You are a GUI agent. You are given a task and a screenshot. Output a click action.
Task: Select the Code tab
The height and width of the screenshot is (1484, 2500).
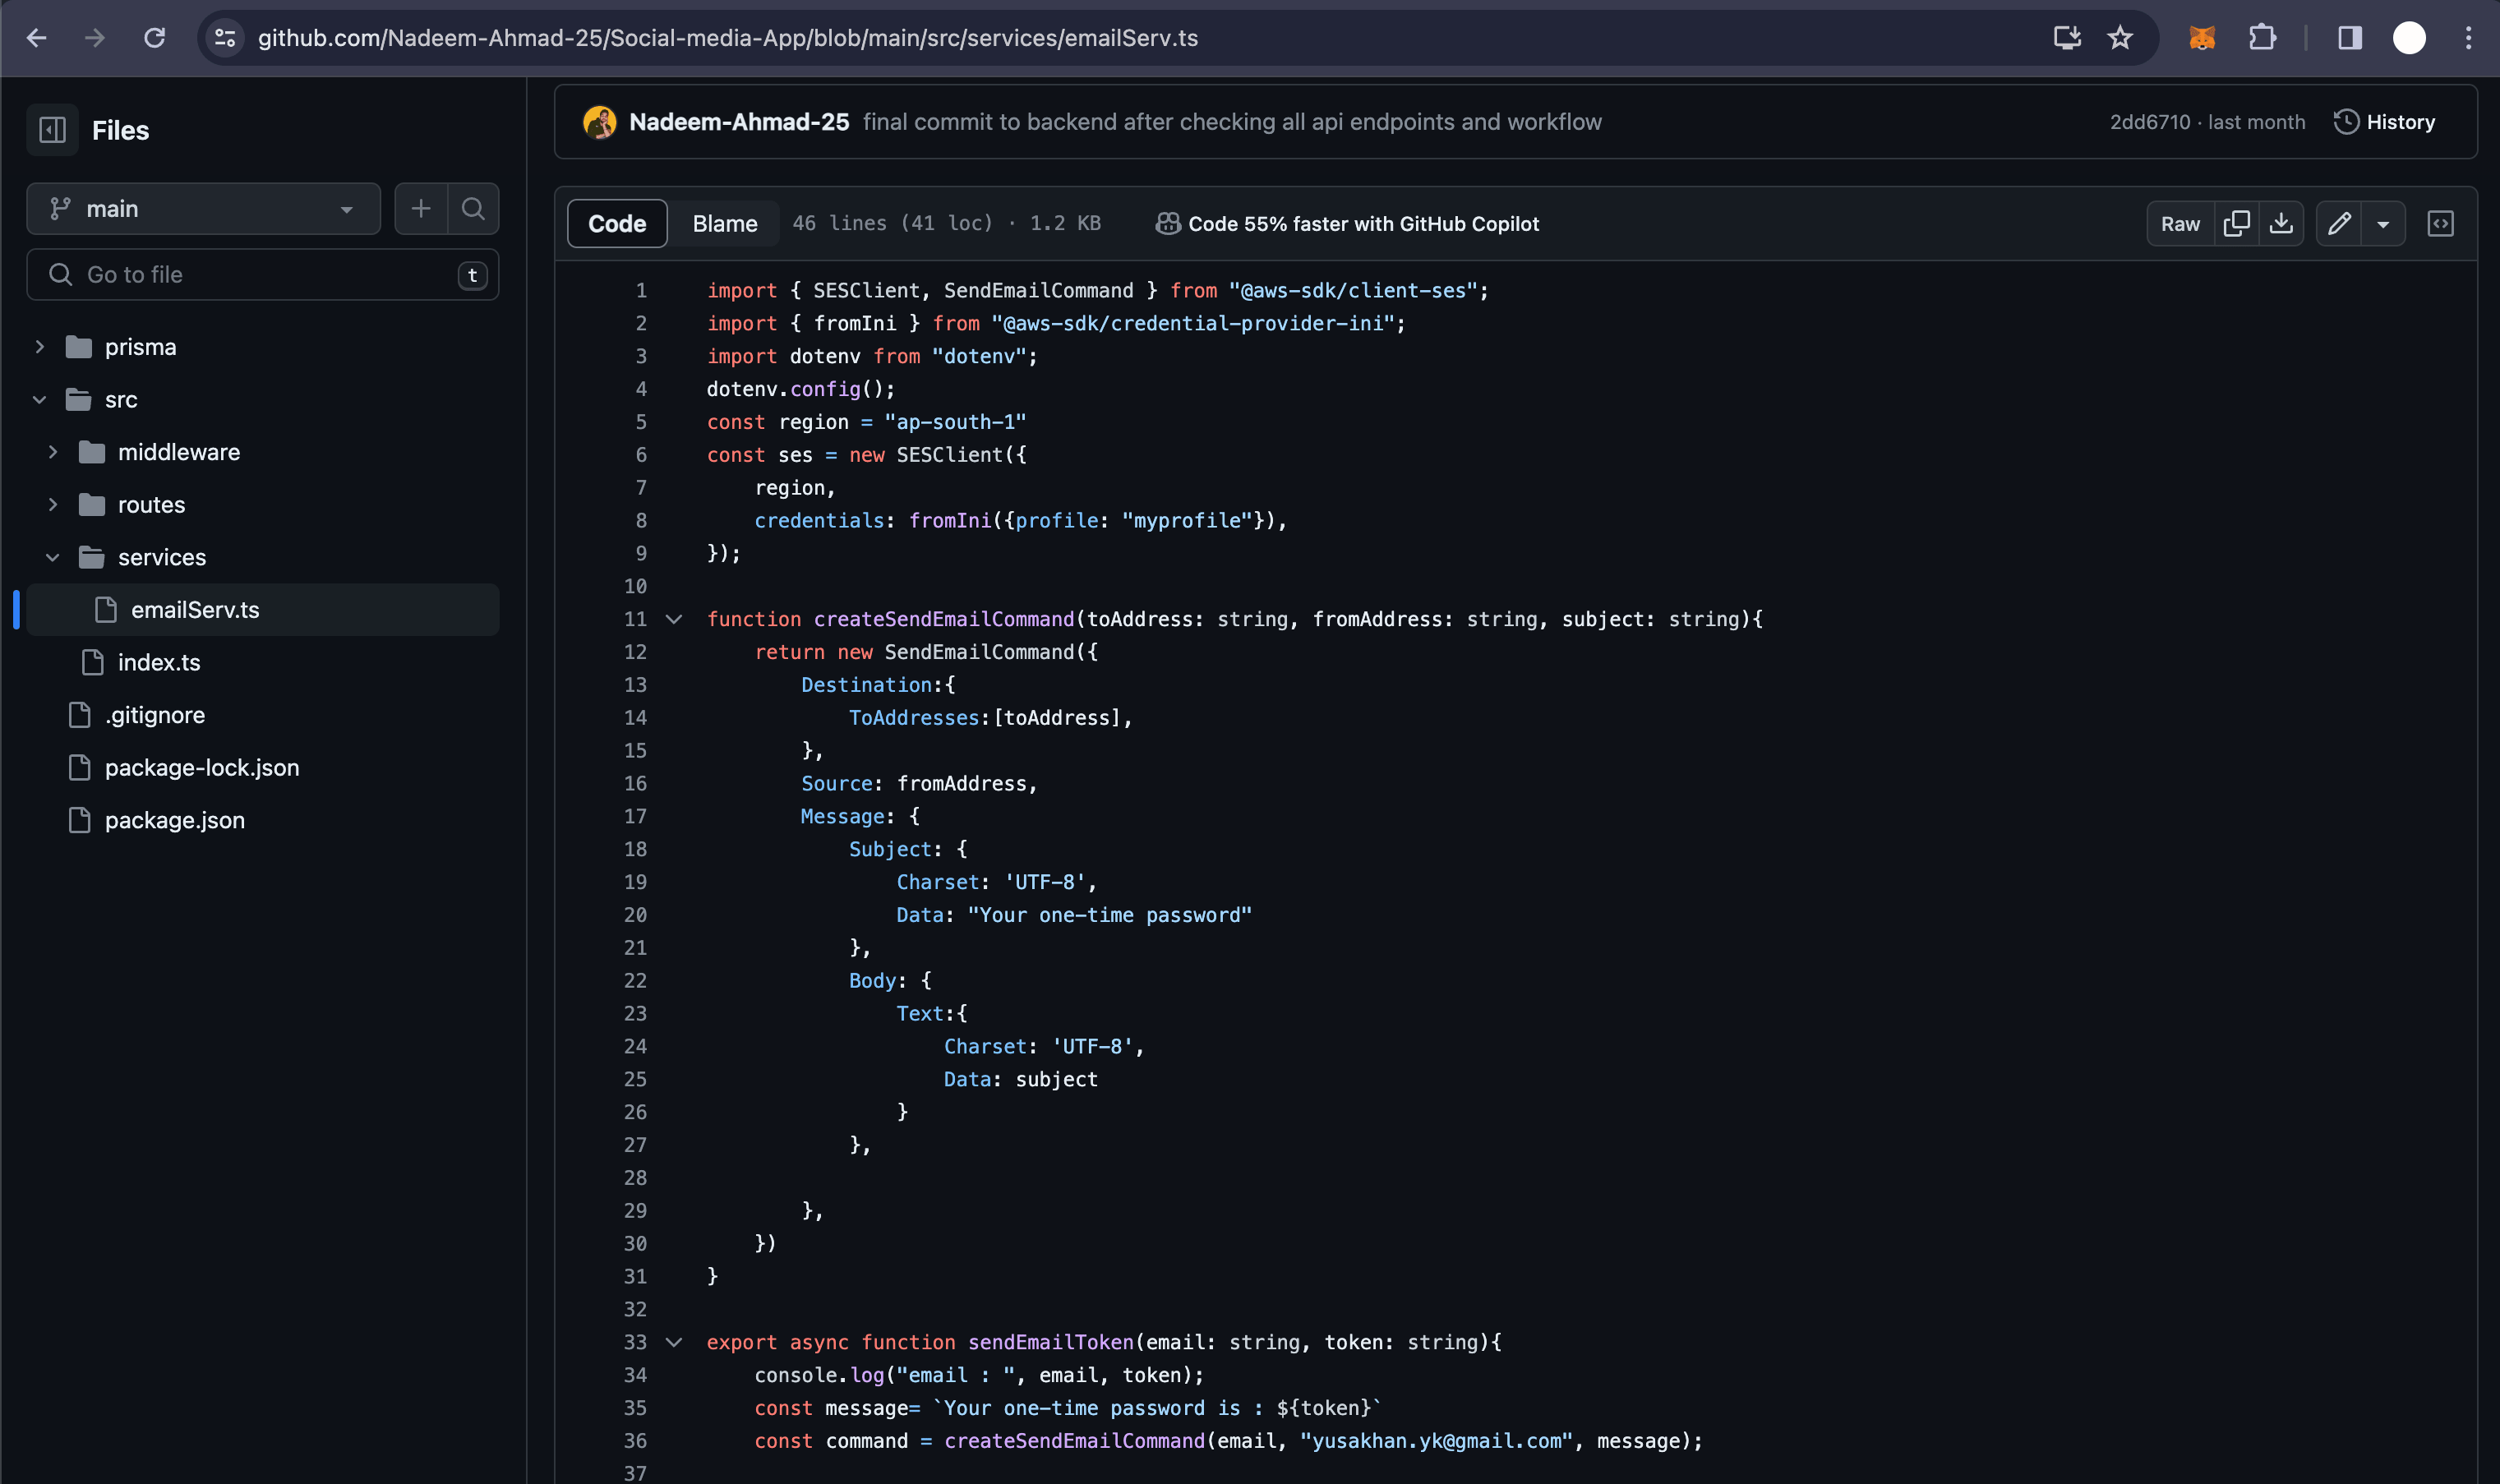[x=617, y=223]
